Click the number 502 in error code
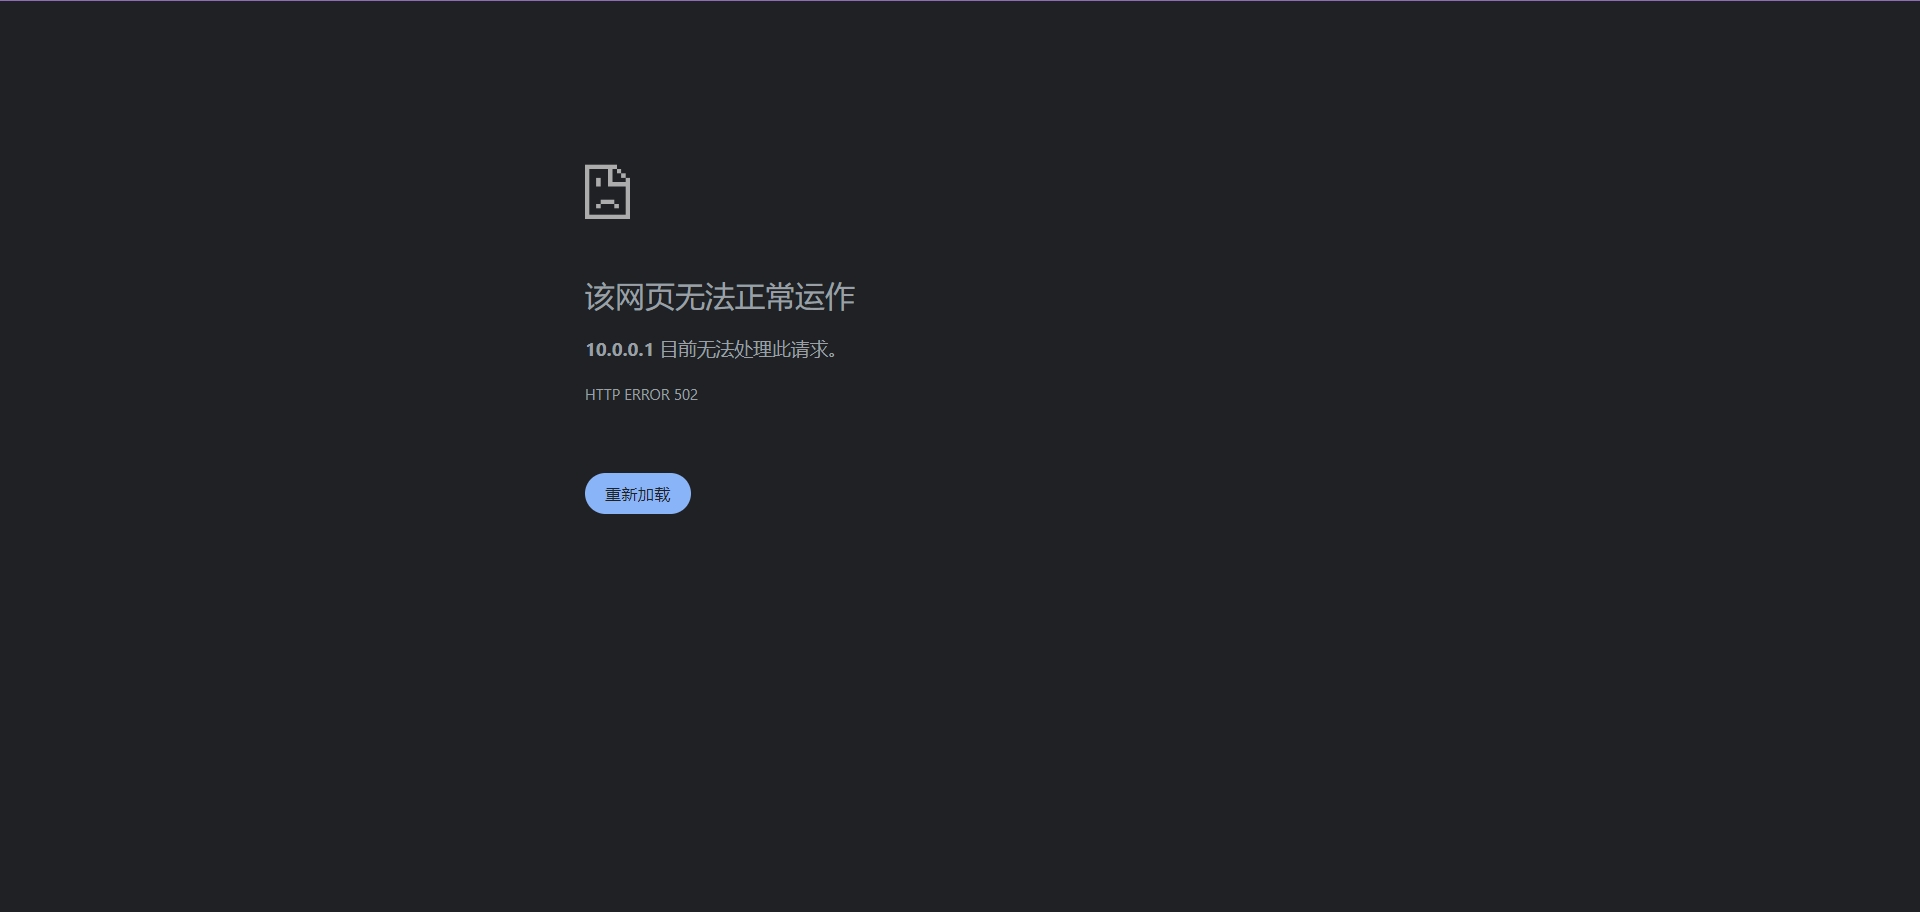Image resolution: width=1920 pixels, height=912 pixels. pos(686,395)
